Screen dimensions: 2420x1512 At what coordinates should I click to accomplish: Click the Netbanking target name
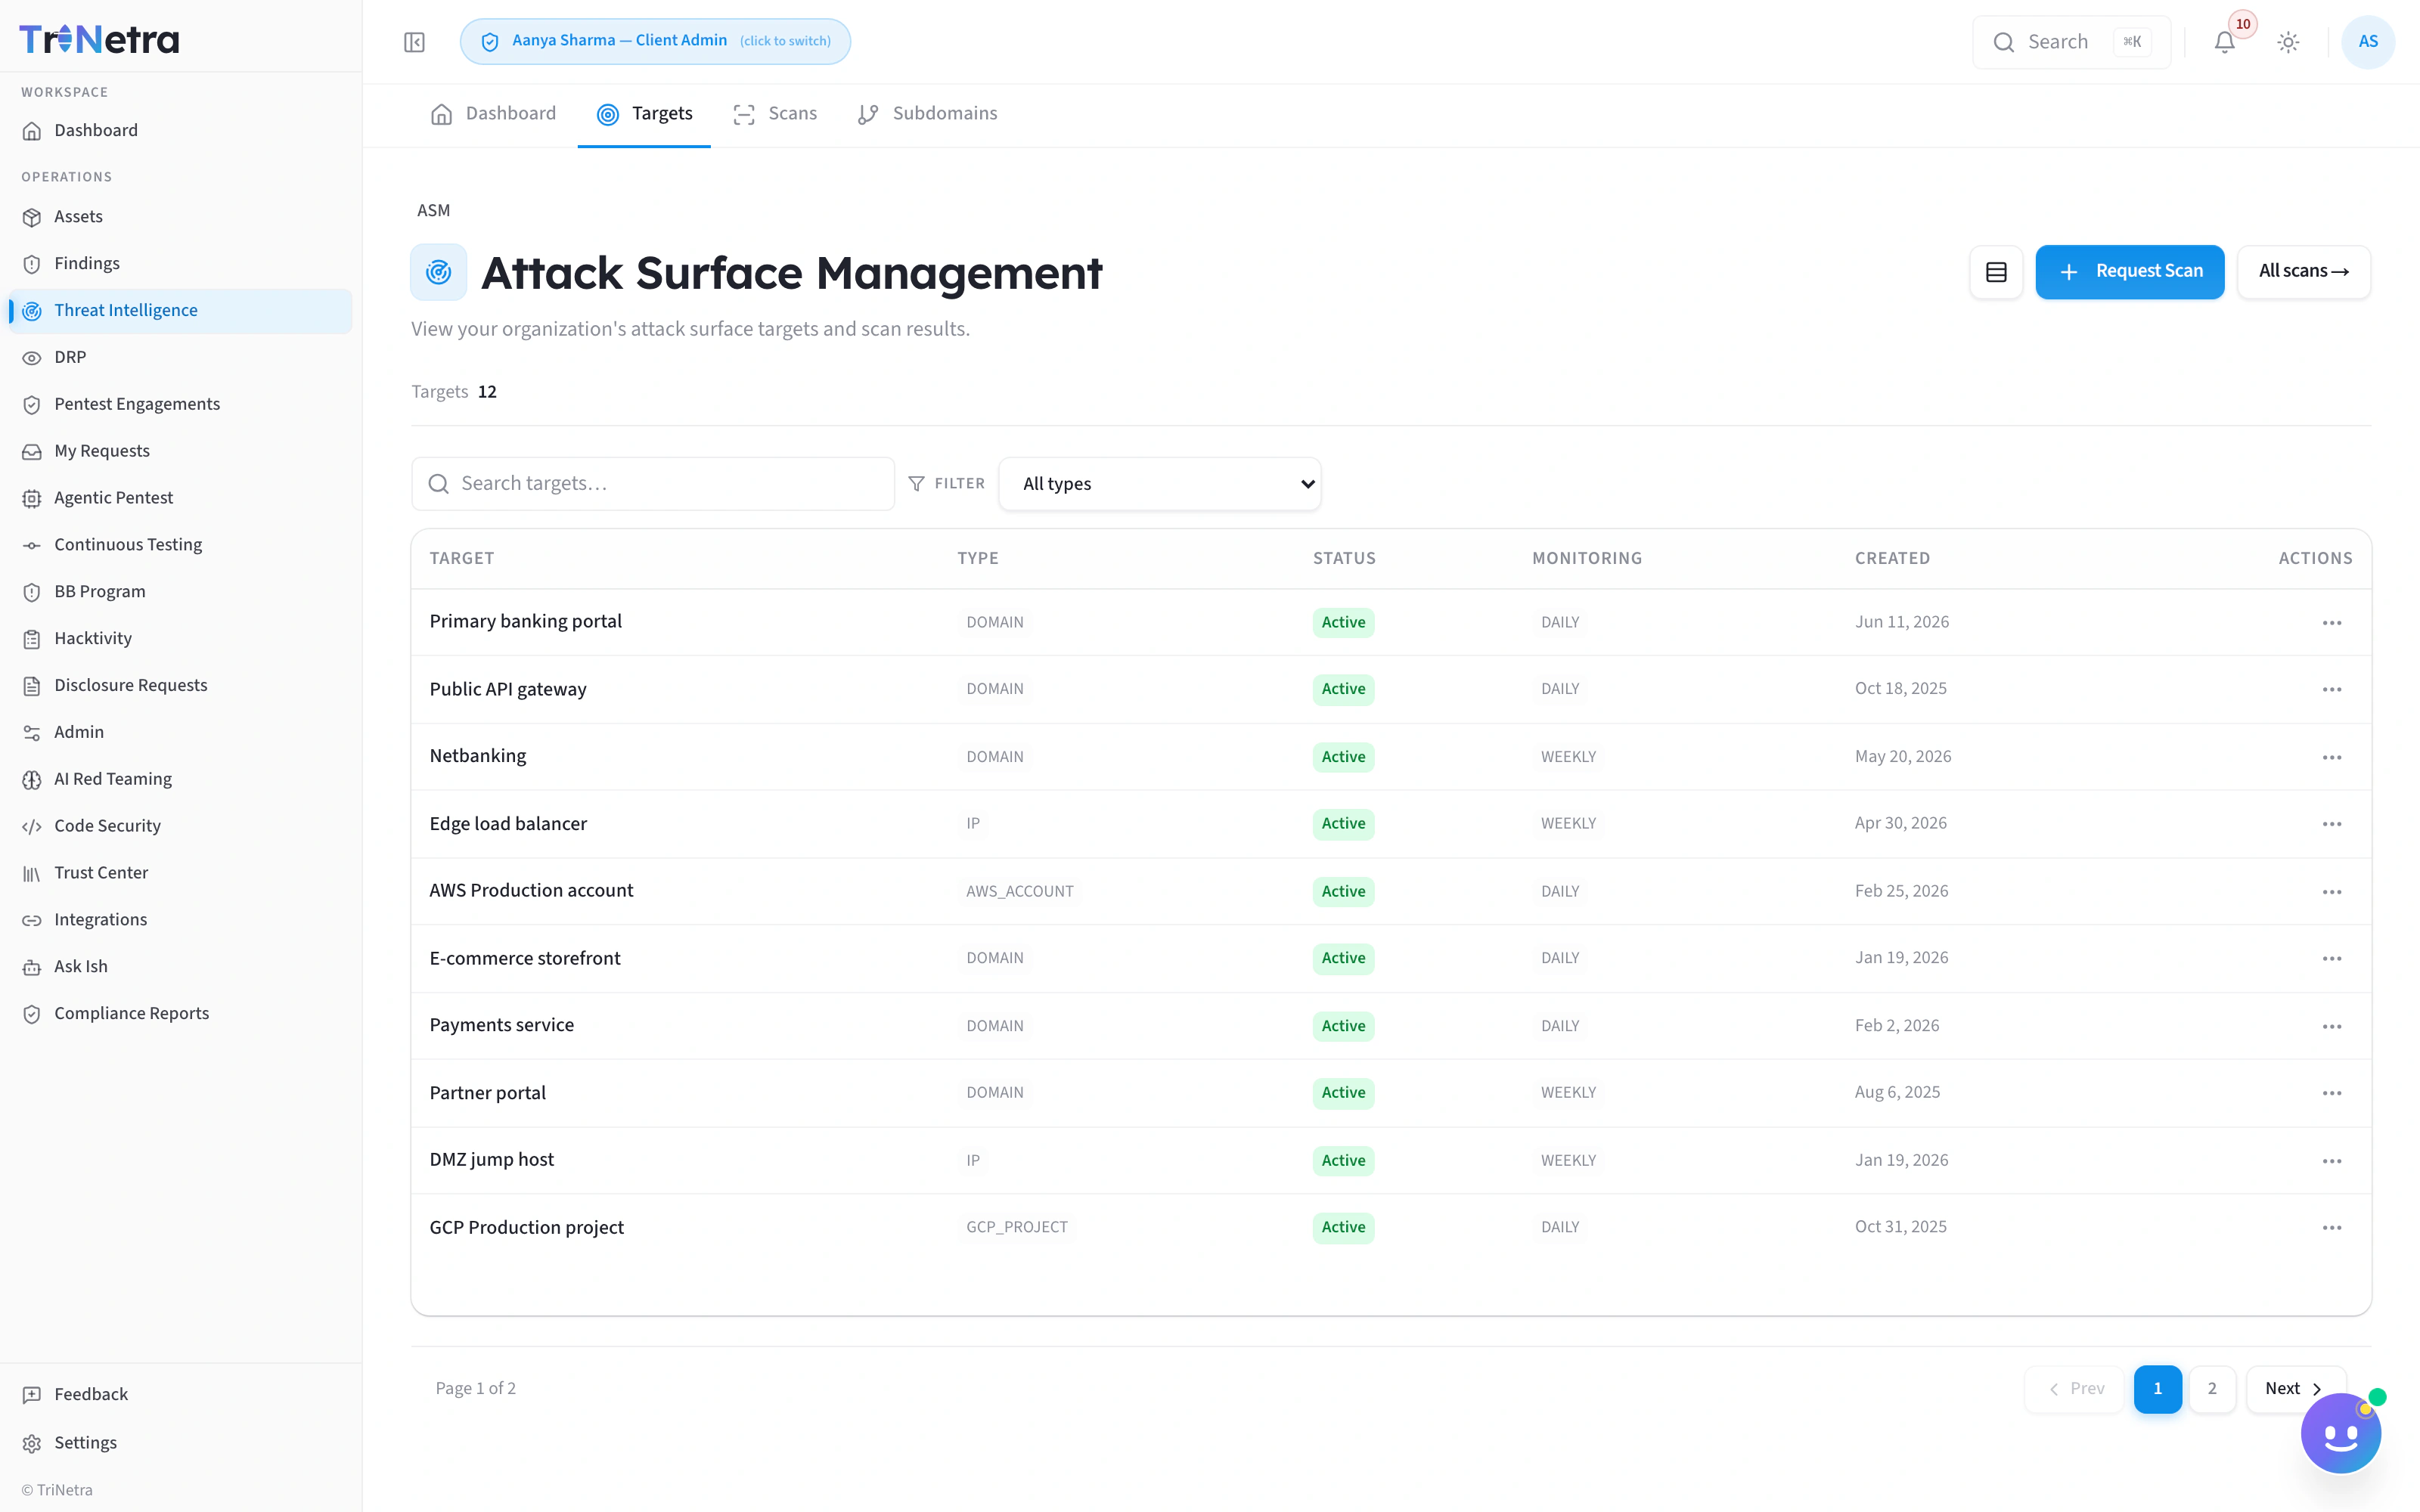pos(478,756)
